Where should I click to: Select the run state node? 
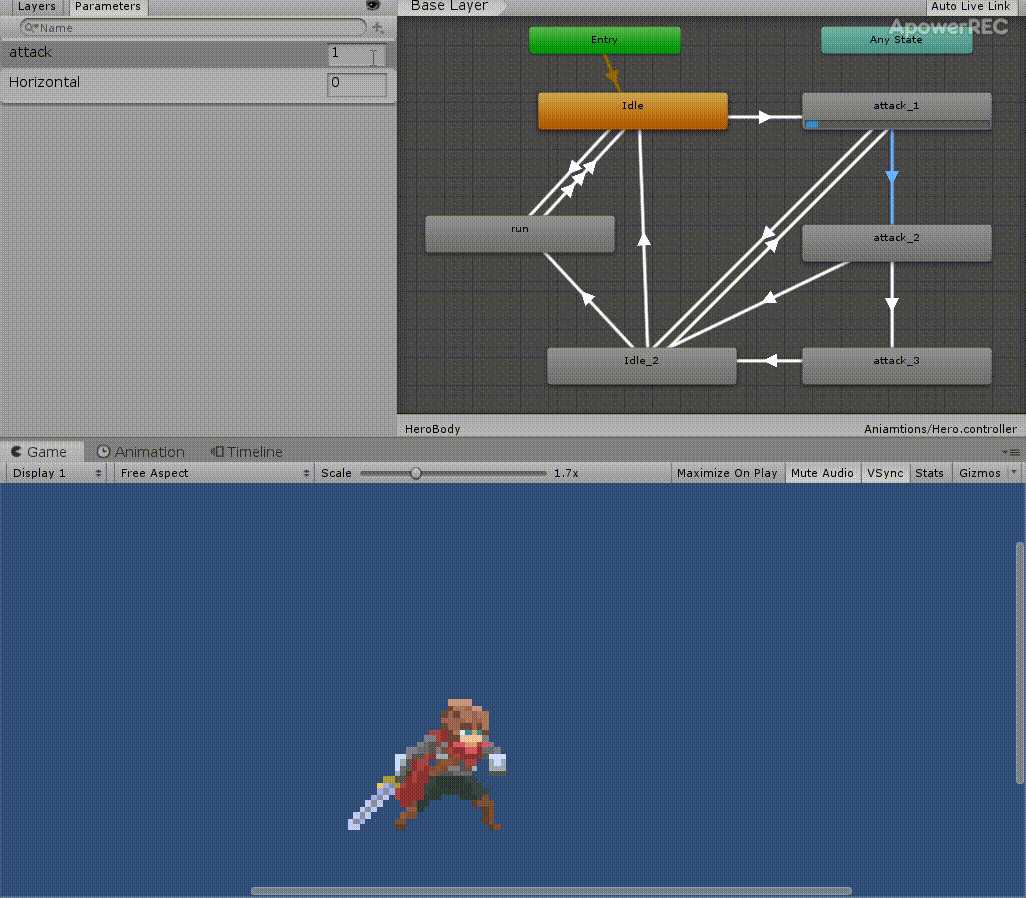click(520, 234)
